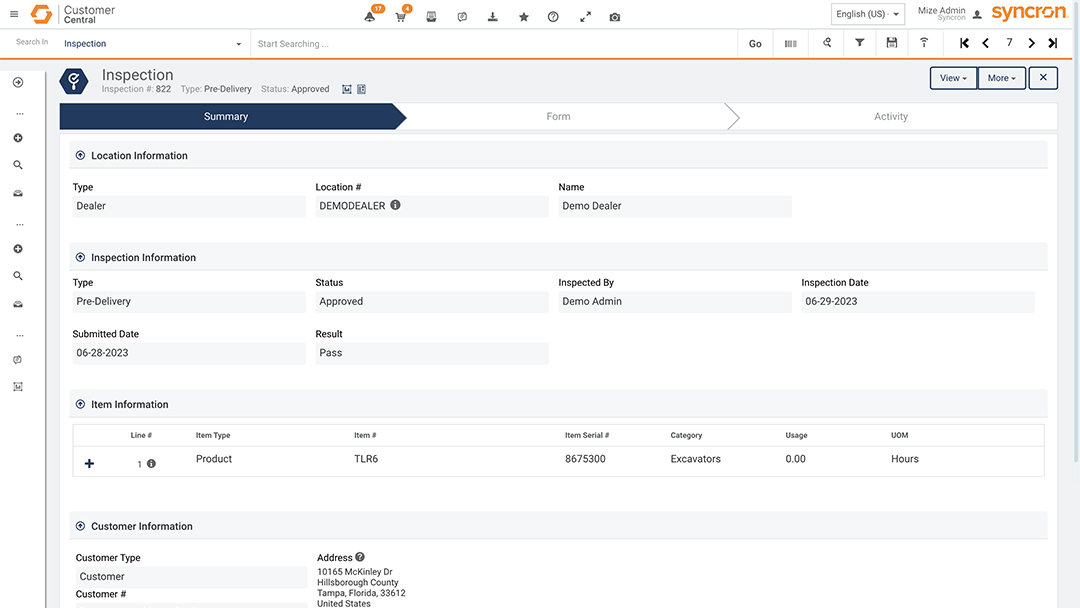The image size is (1080, 608).
Task: Open English (US) language dropdown
Action: (867, 14)
